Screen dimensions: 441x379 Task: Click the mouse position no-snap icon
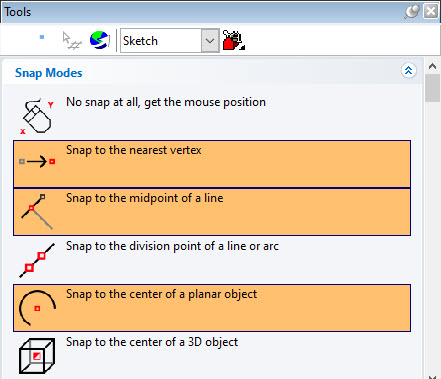(x=37, y=116)
